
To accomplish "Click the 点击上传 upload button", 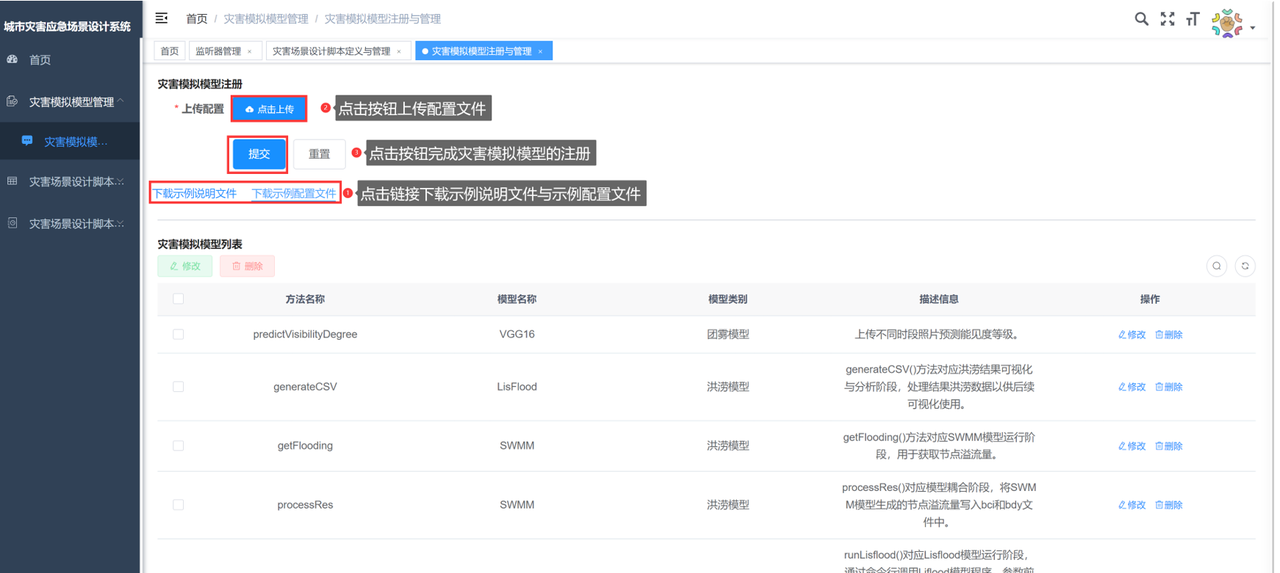I will [x=269, y=109].
